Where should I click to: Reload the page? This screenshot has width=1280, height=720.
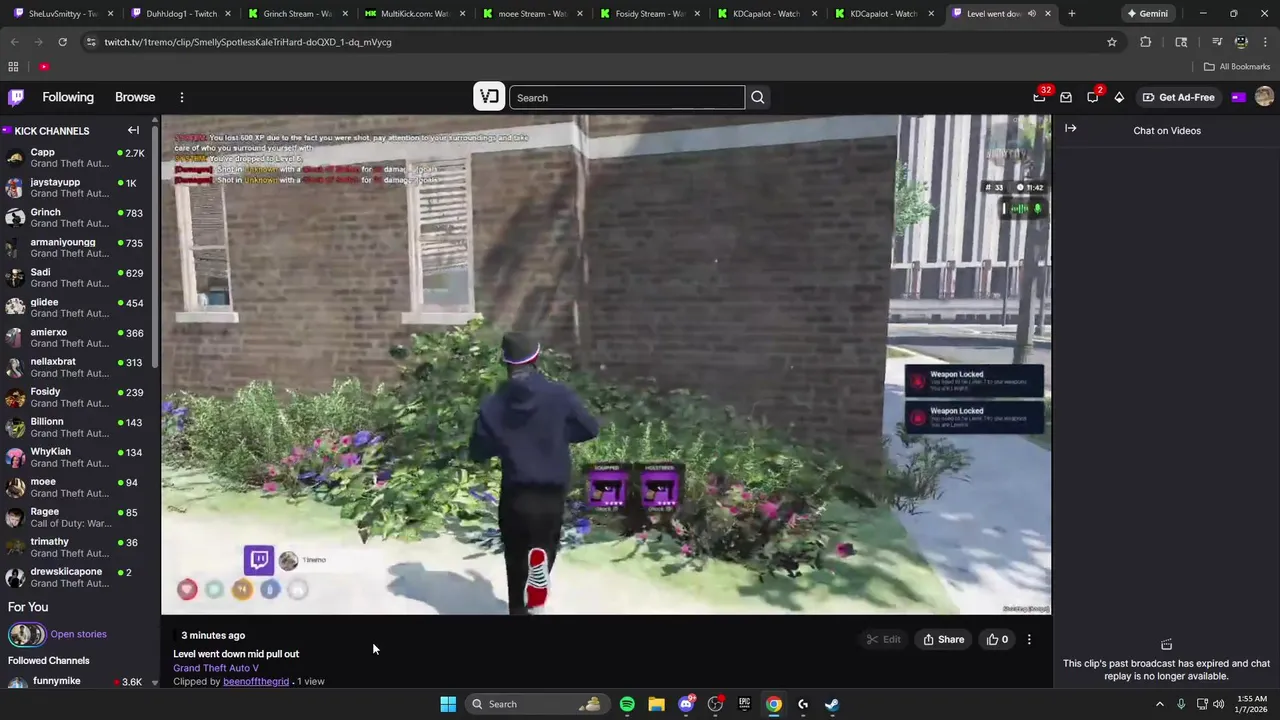pyautogui.click(x=62, y=42)
